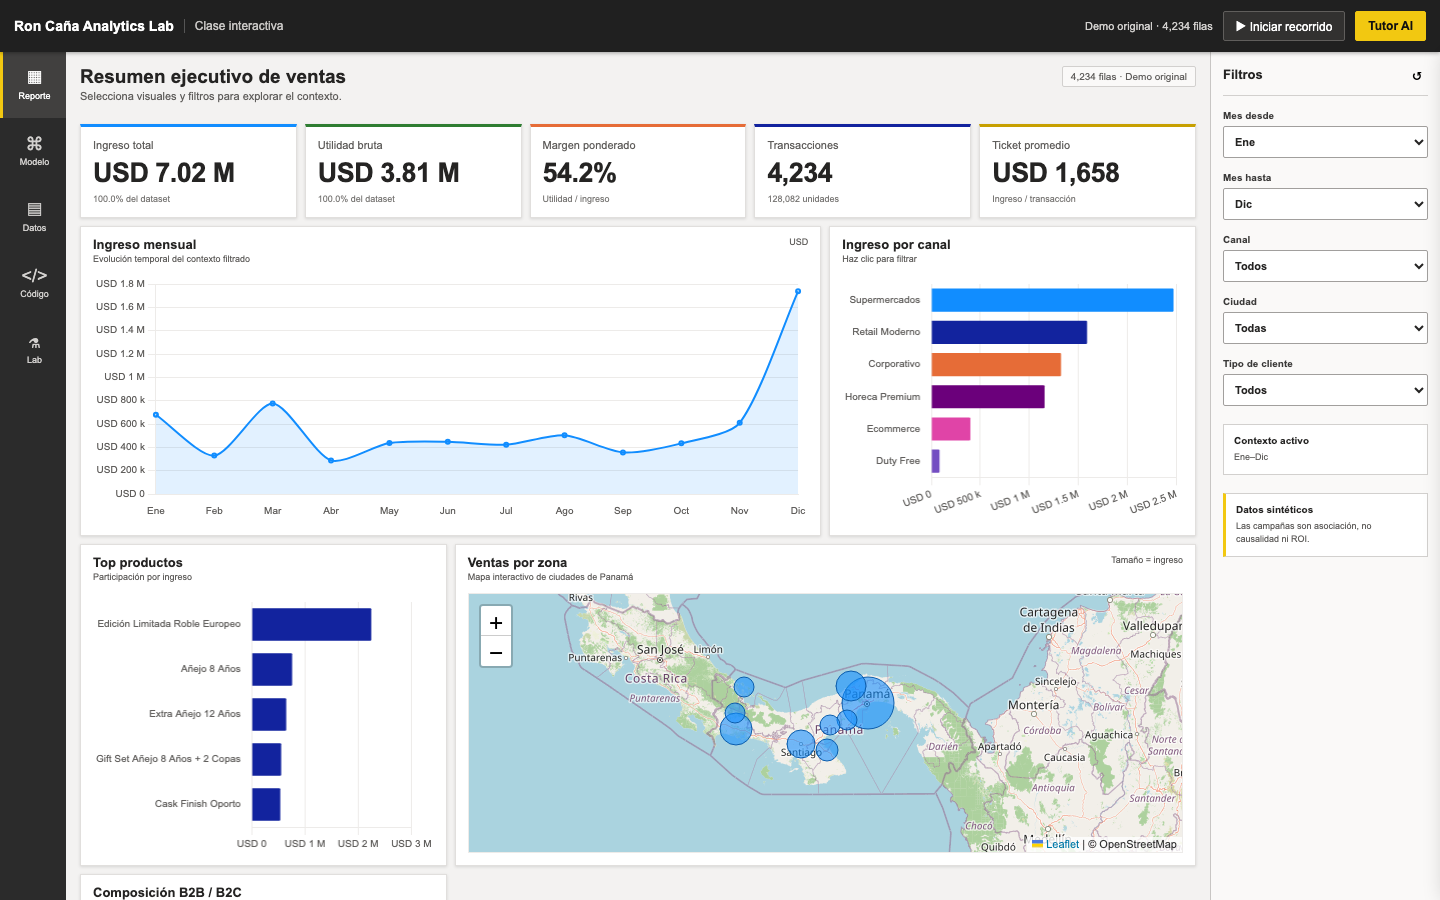Zoom in on the Panama map
Image resolution: width=1440 pixels, height=900 pixels.
point(496,622)
